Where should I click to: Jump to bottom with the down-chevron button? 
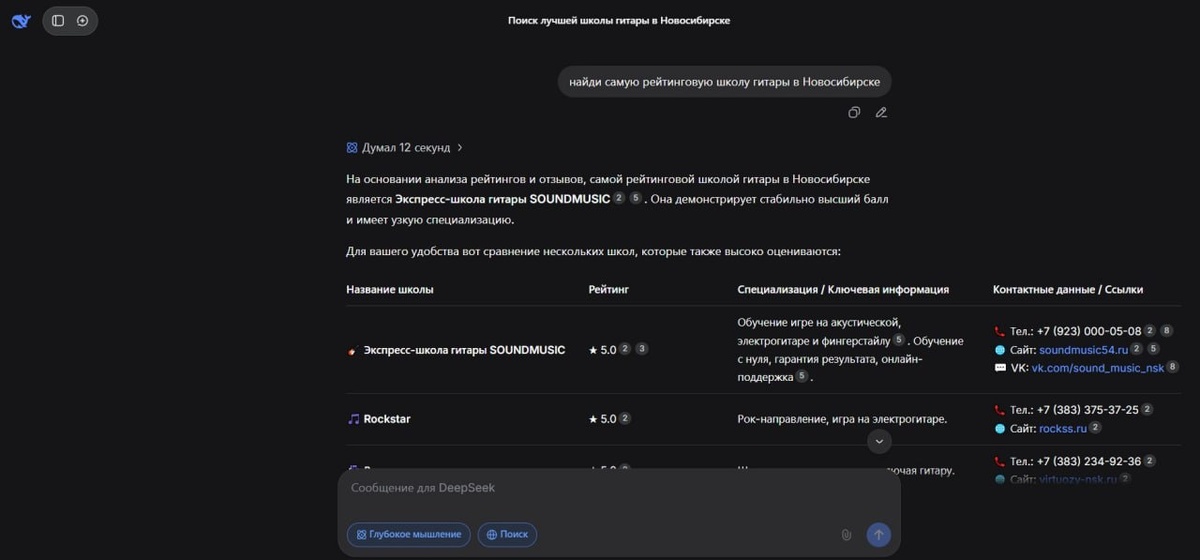pos(879,441)
